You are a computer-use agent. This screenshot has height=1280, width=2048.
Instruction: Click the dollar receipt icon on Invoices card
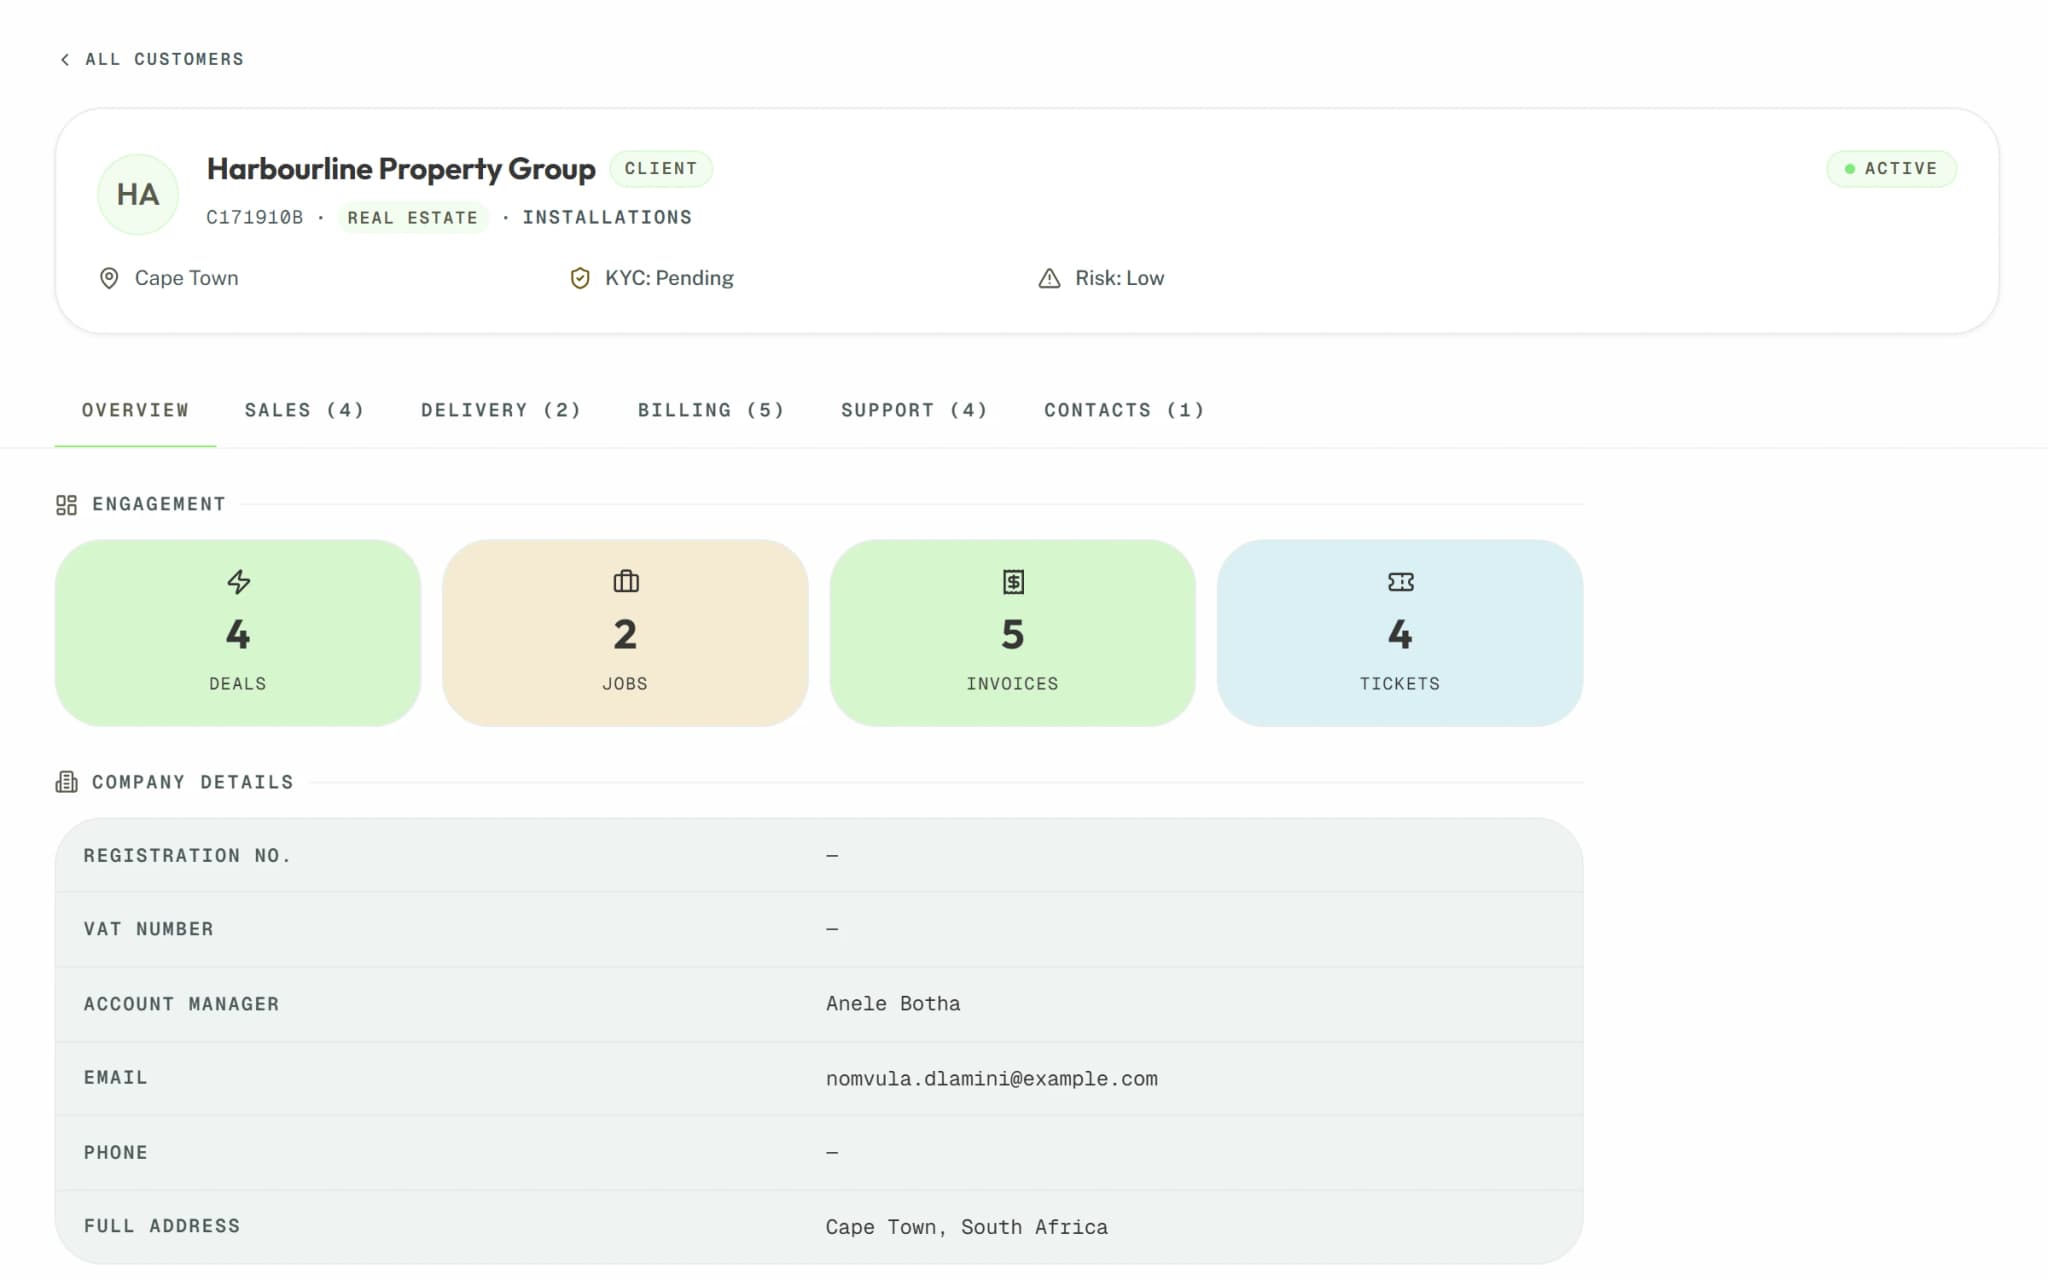pos(1013,581)
